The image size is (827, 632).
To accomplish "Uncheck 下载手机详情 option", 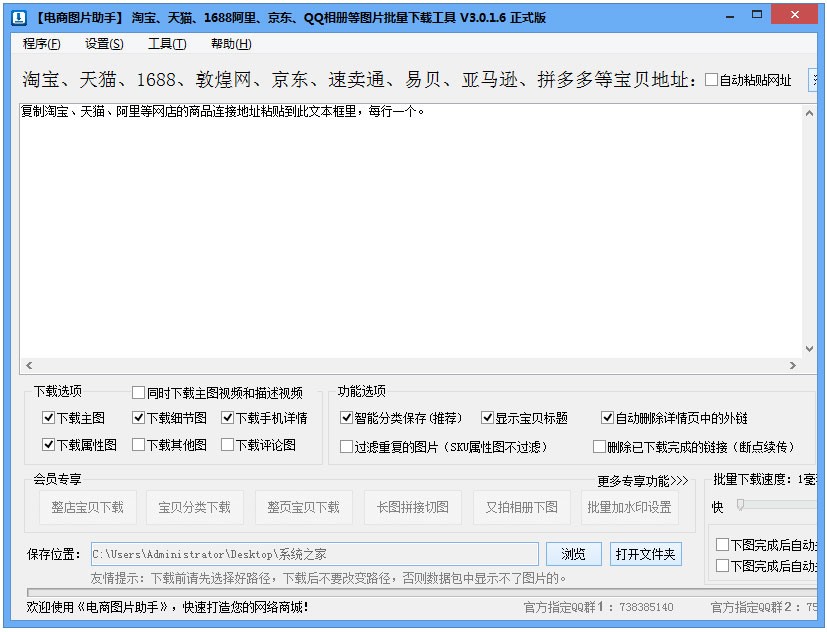I will tap(227, 418).
